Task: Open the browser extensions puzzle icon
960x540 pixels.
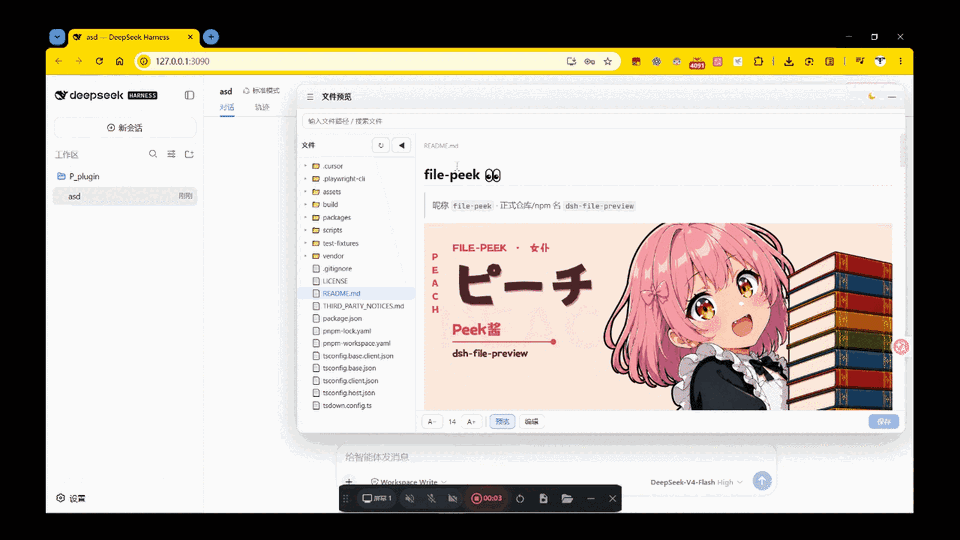Action: click(758, 61)
